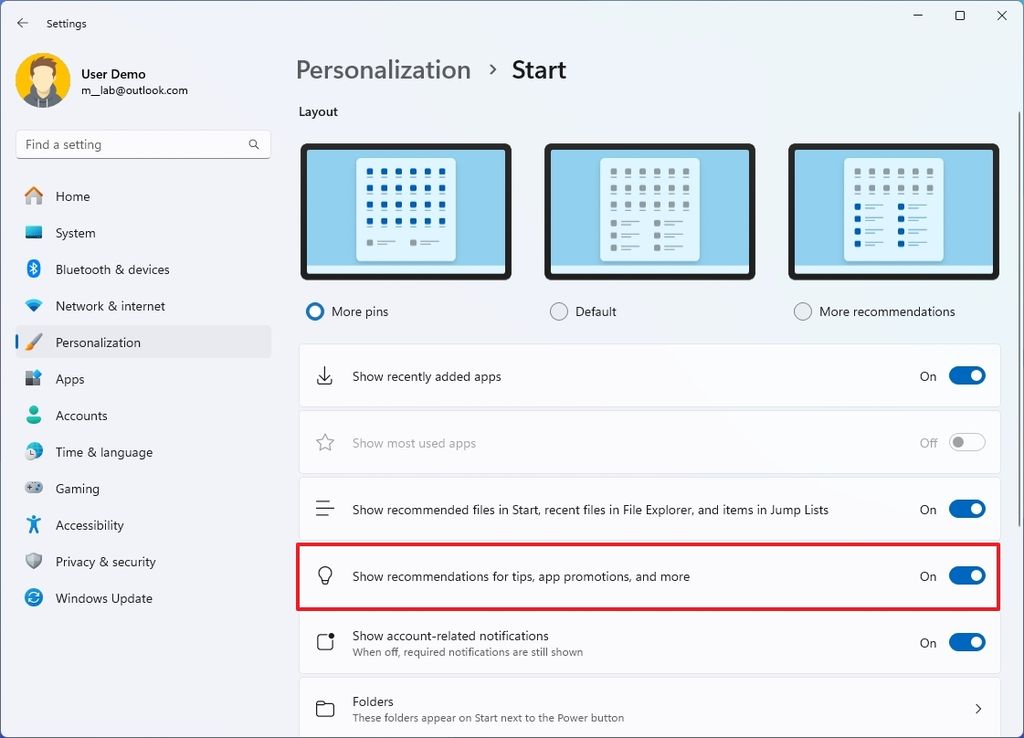Go back using the back arrow

22,22
